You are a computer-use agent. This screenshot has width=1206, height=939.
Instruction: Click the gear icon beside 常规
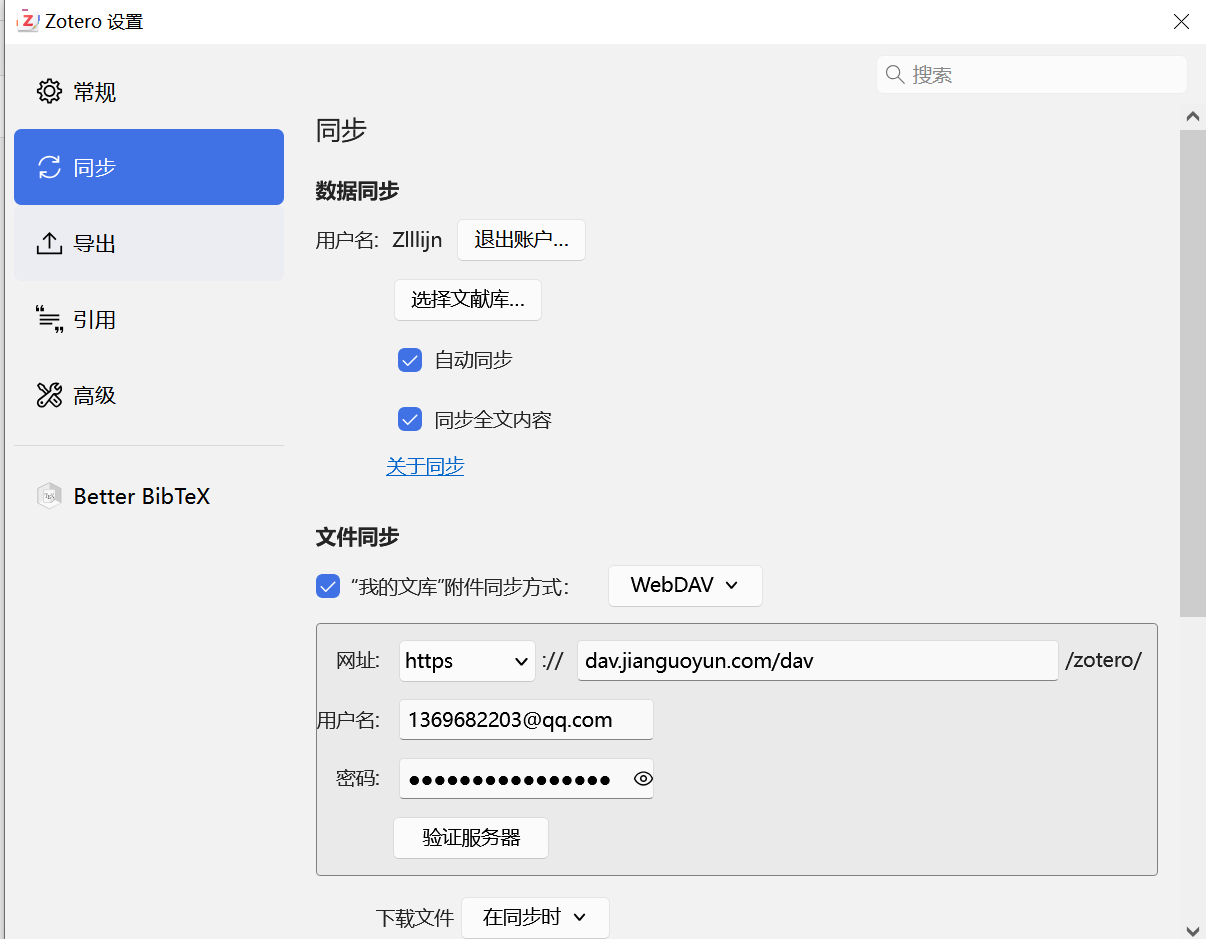[x=49, y=92]
